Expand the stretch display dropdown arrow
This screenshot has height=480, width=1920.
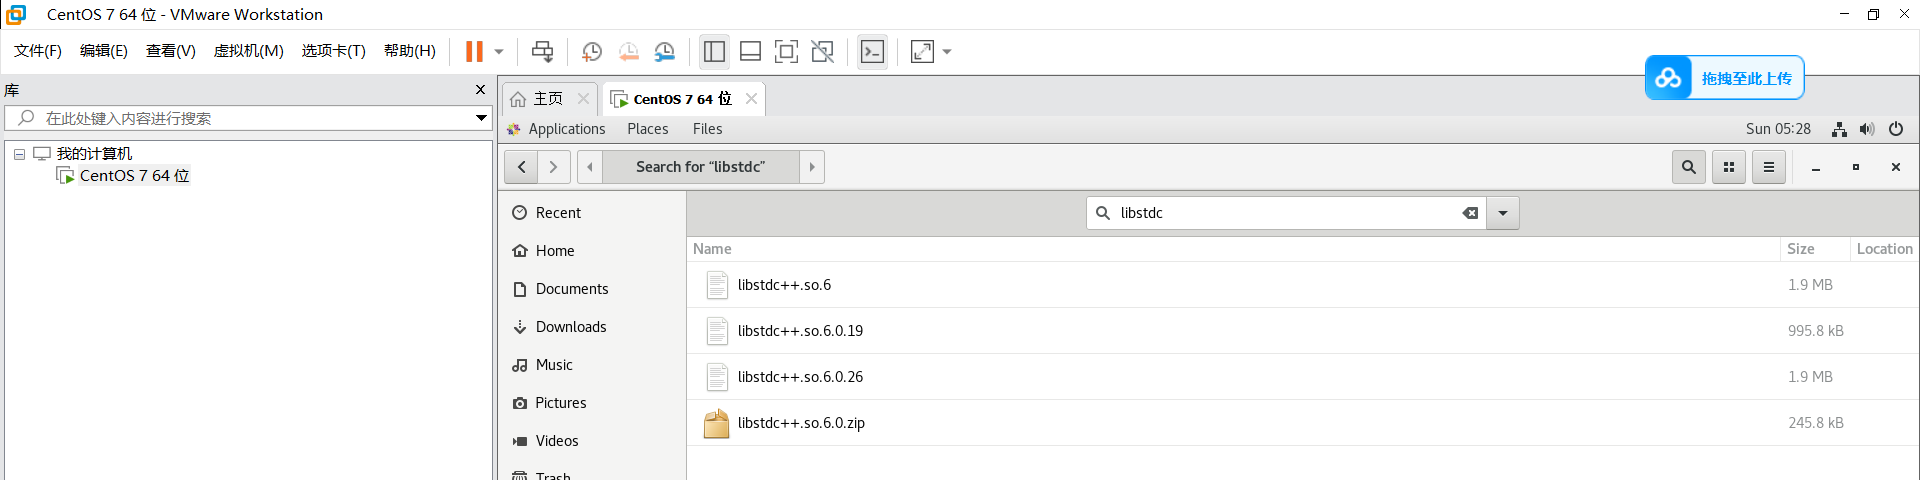point(947,52)
